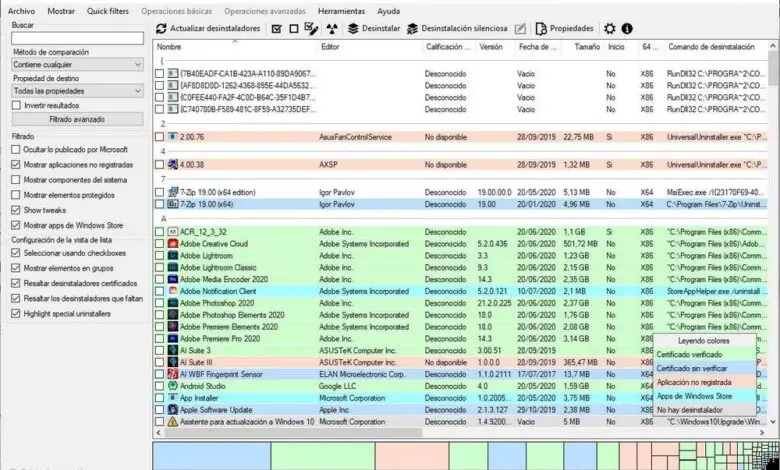Open the Ayuda menu
The image size is (780, 470).
click(x=389, y=11)
